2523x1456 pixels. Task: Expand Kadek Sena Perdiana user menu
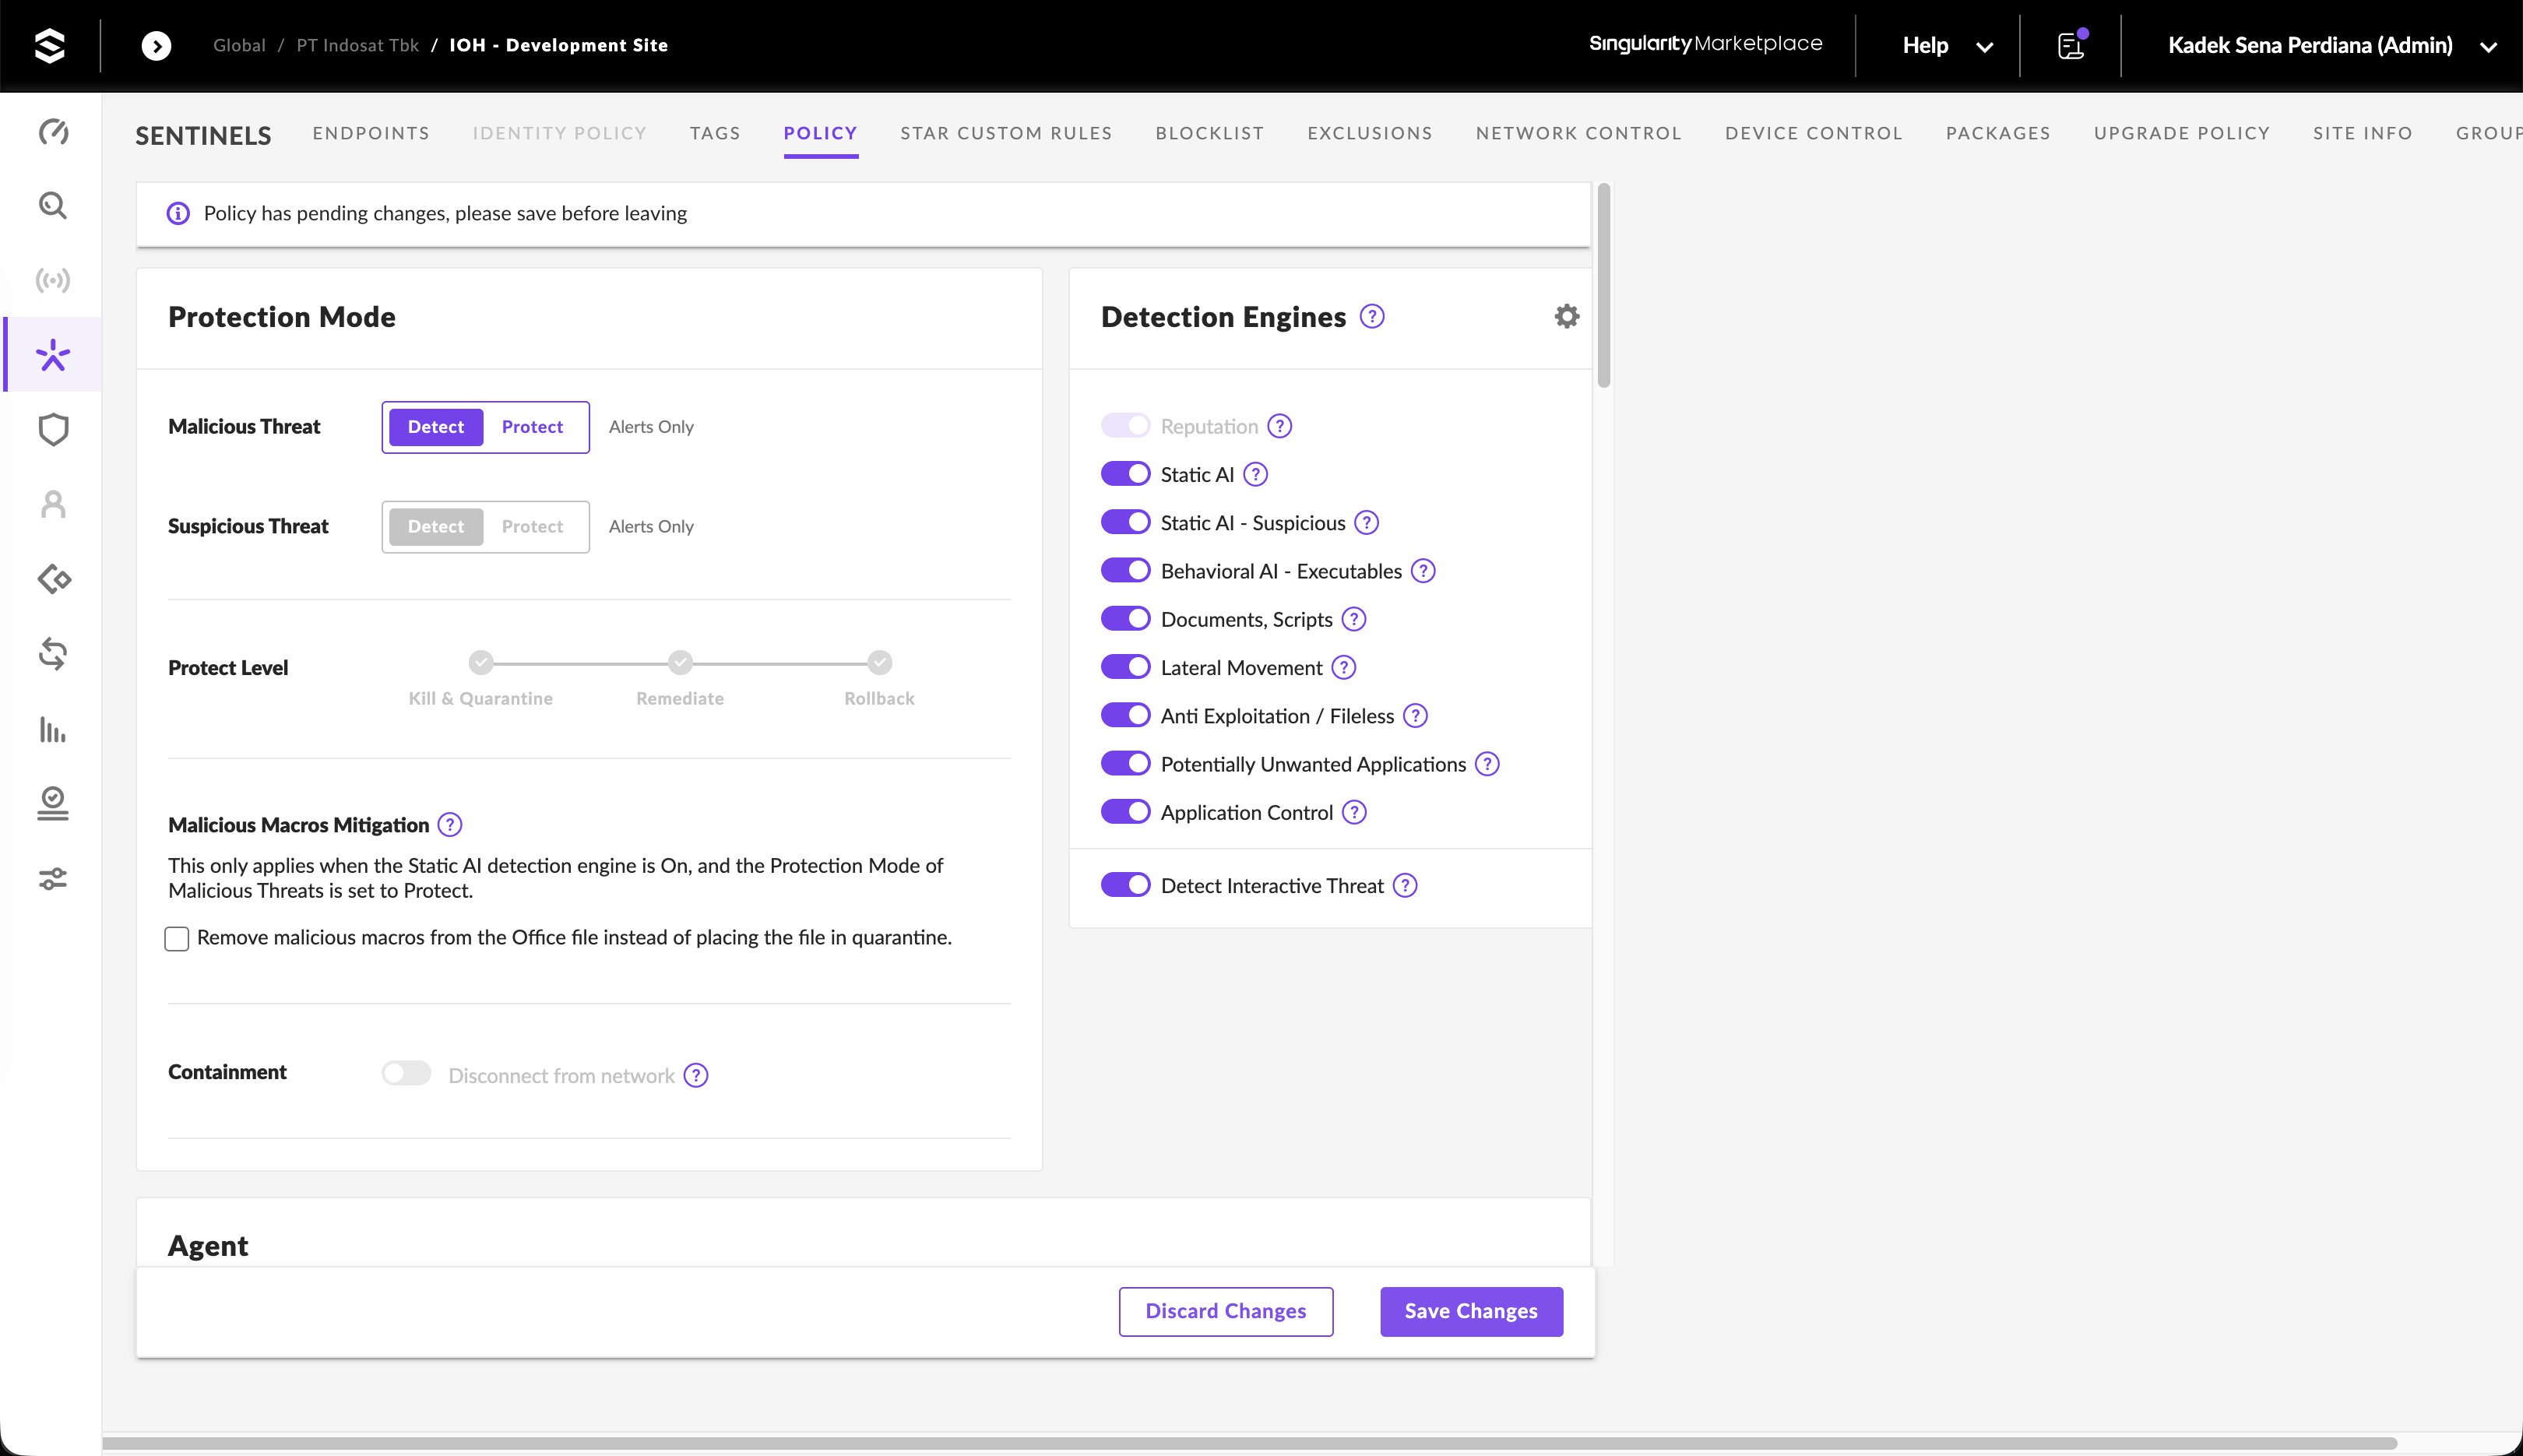(x=2332, y=46)
